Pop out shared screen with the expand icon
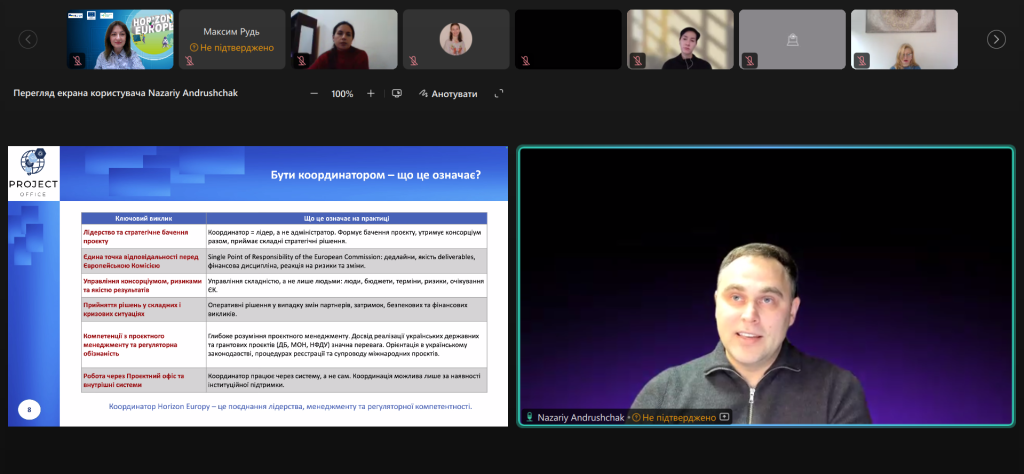 click(499, 93)
